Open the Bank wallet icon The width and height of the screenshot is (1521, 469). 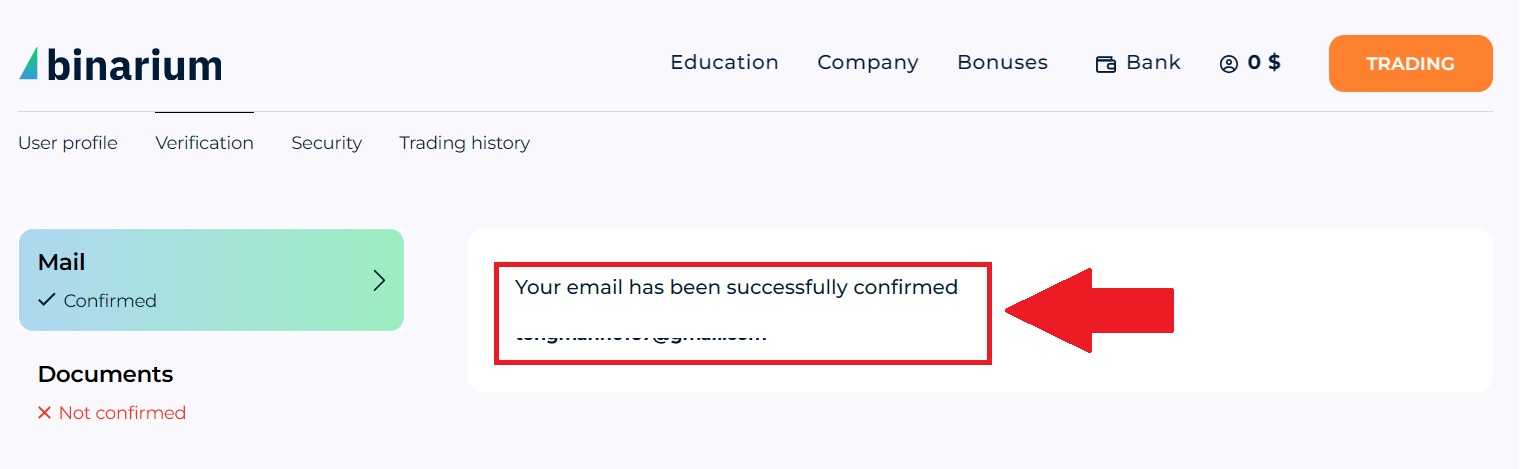(x=1105, y=64)
